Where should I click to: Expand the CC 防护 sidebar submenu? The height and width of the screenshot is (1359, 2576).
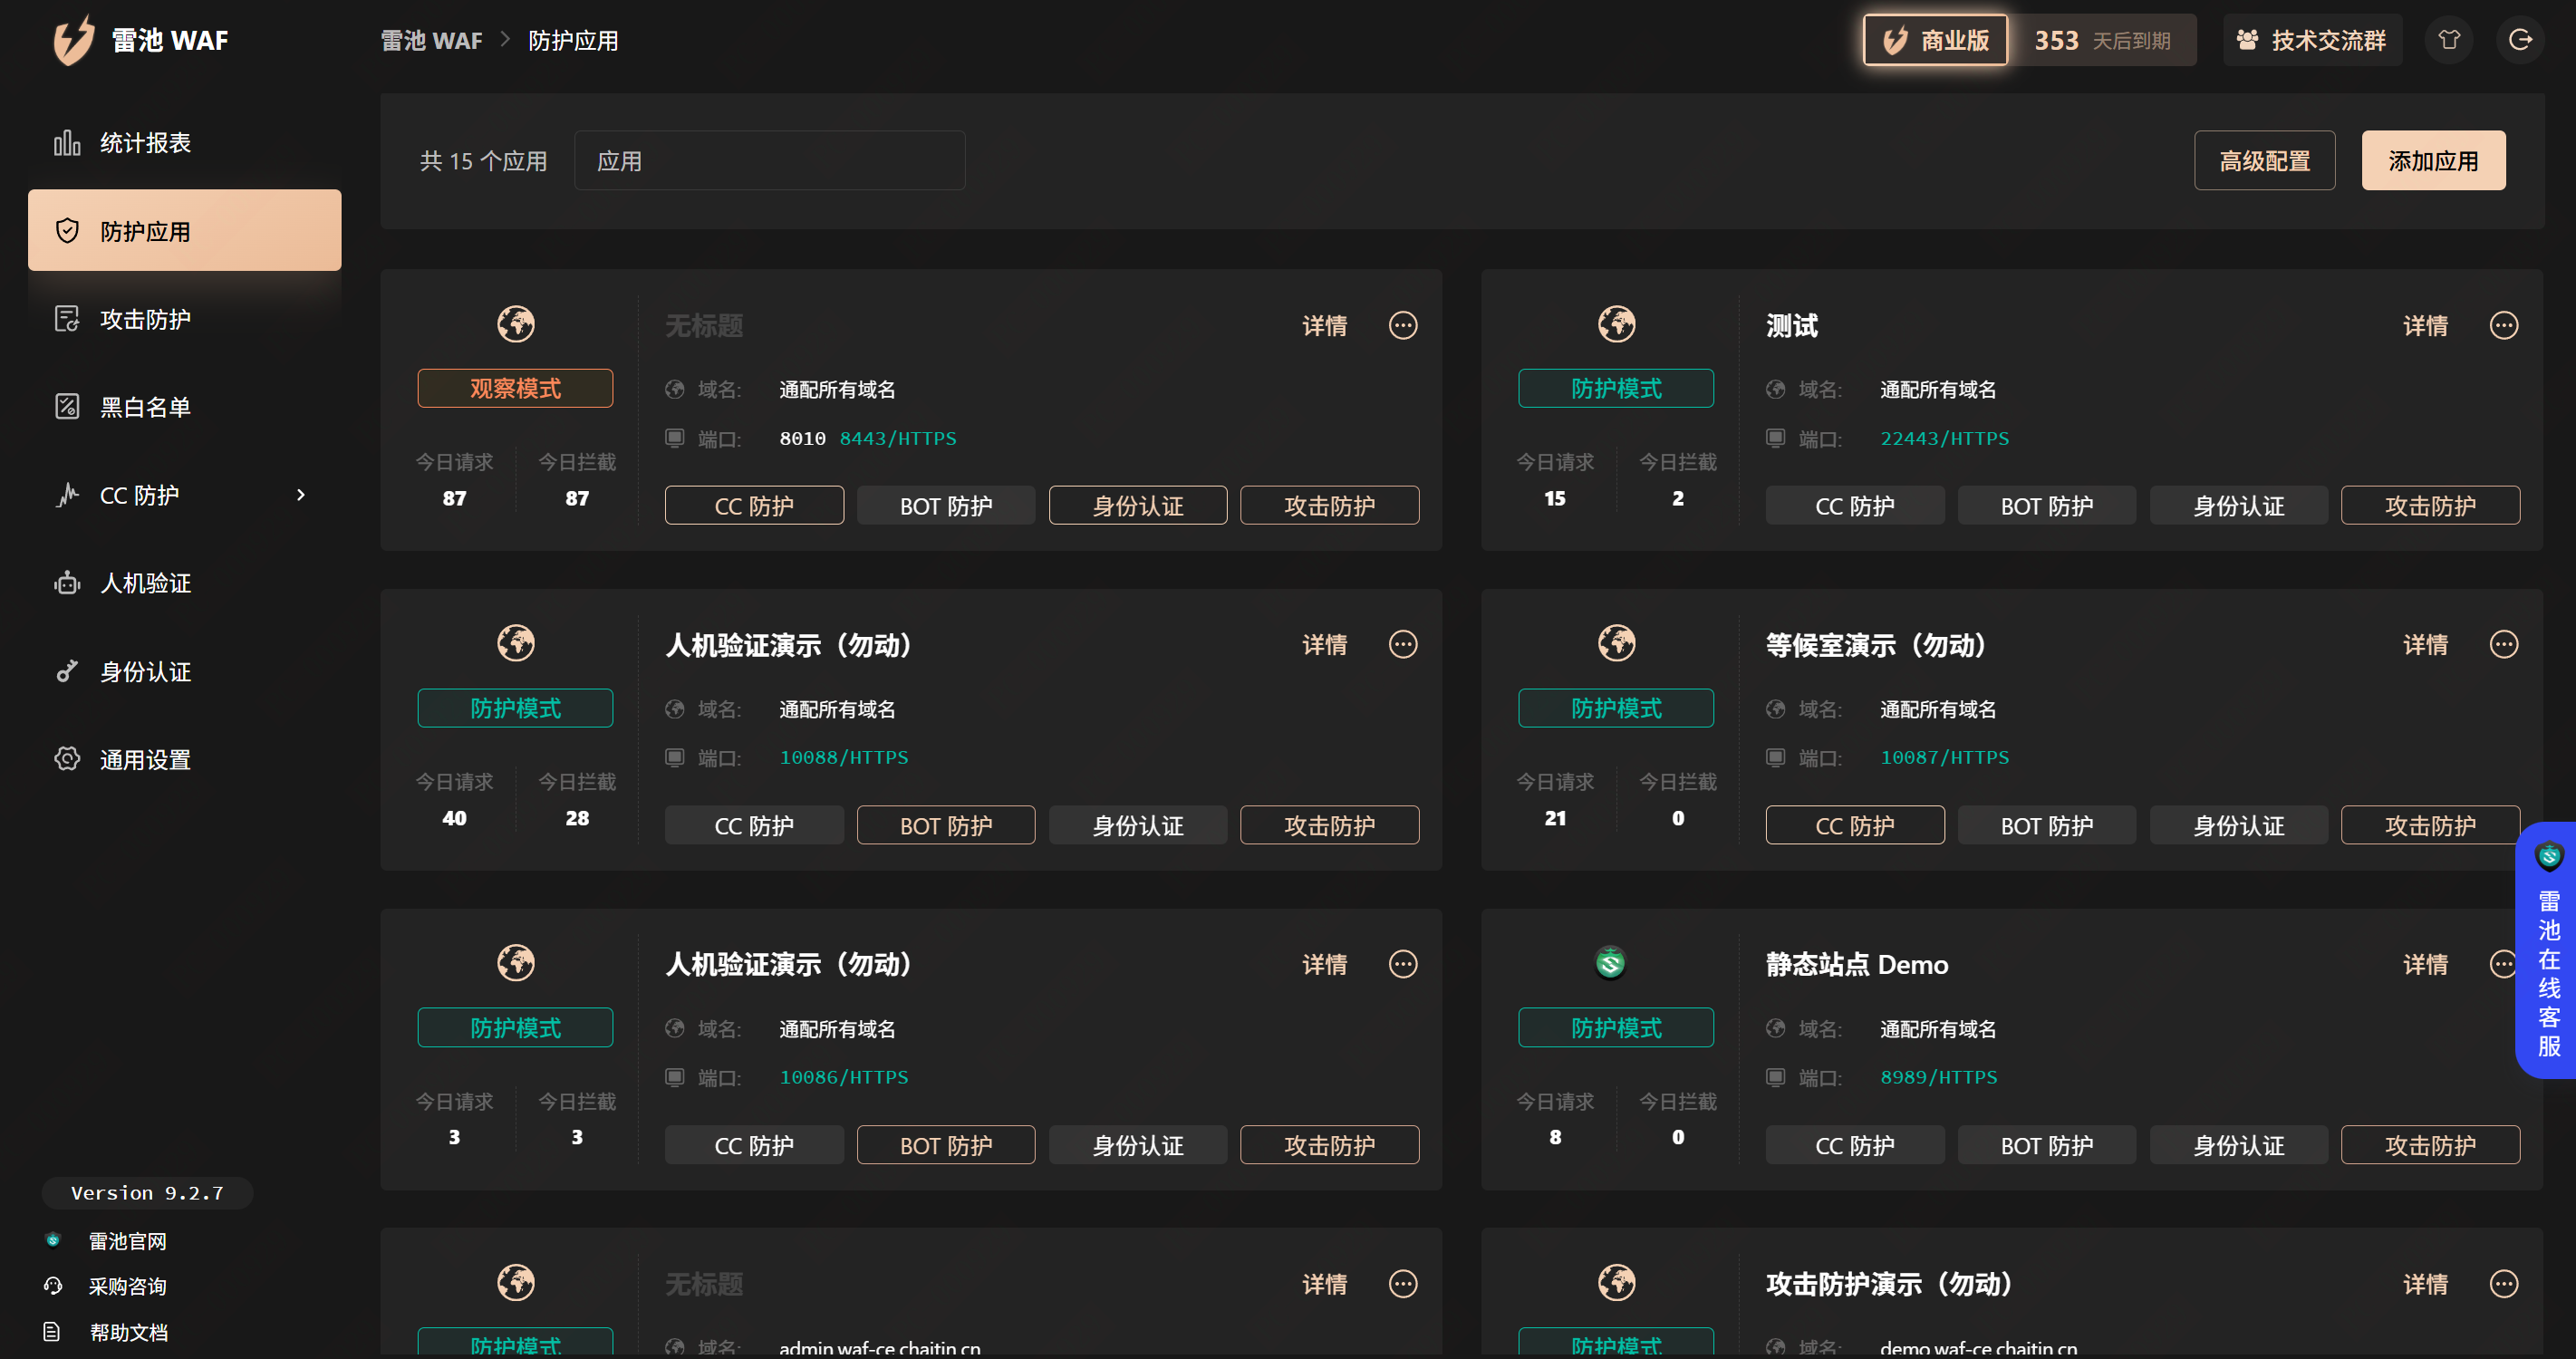point(300,495)
